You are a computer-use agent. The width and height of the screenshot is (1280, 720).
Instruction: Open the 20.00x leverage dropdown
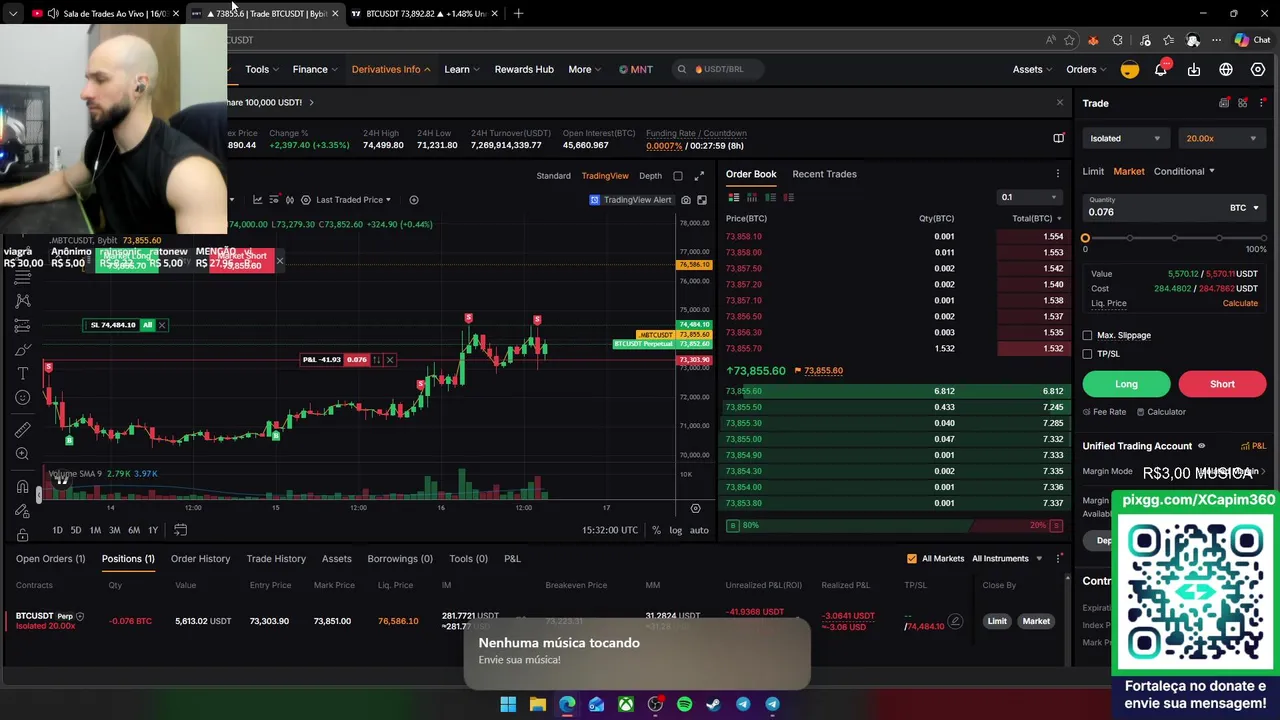[1222, 139]
